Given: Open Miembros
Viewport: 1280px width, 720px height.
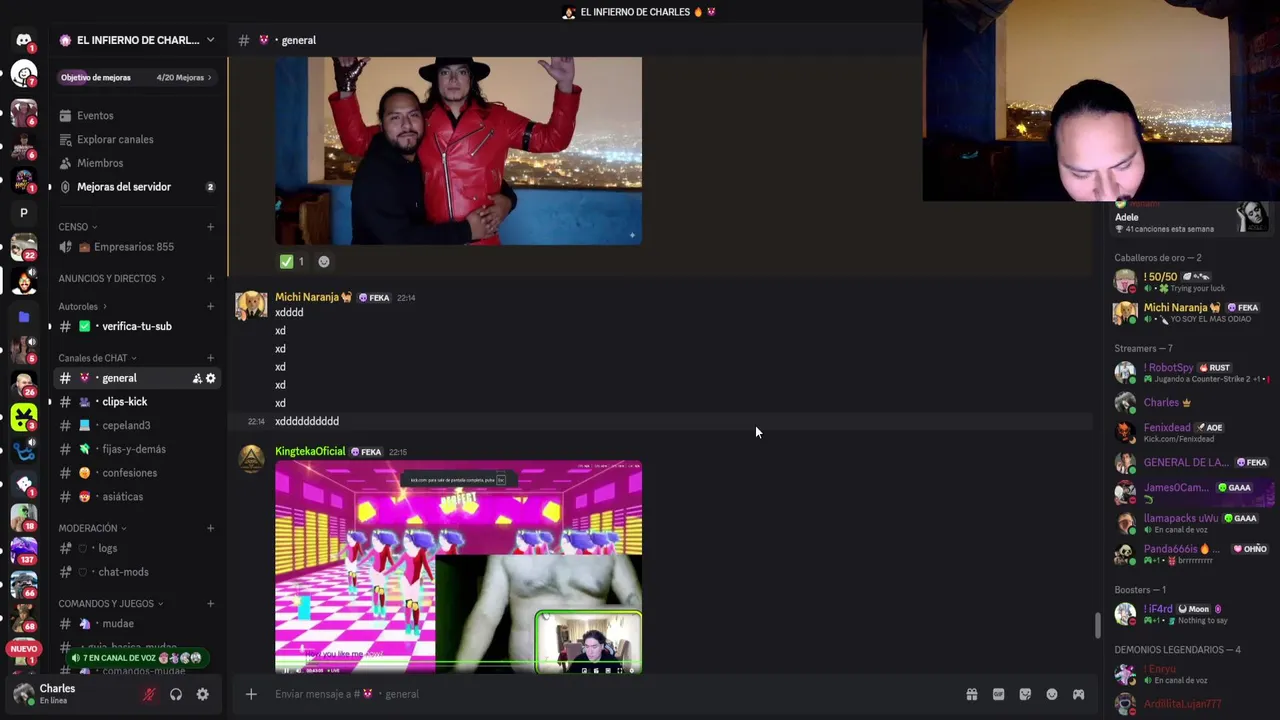Looking at the screenshot, I should [x=136, y=163].
